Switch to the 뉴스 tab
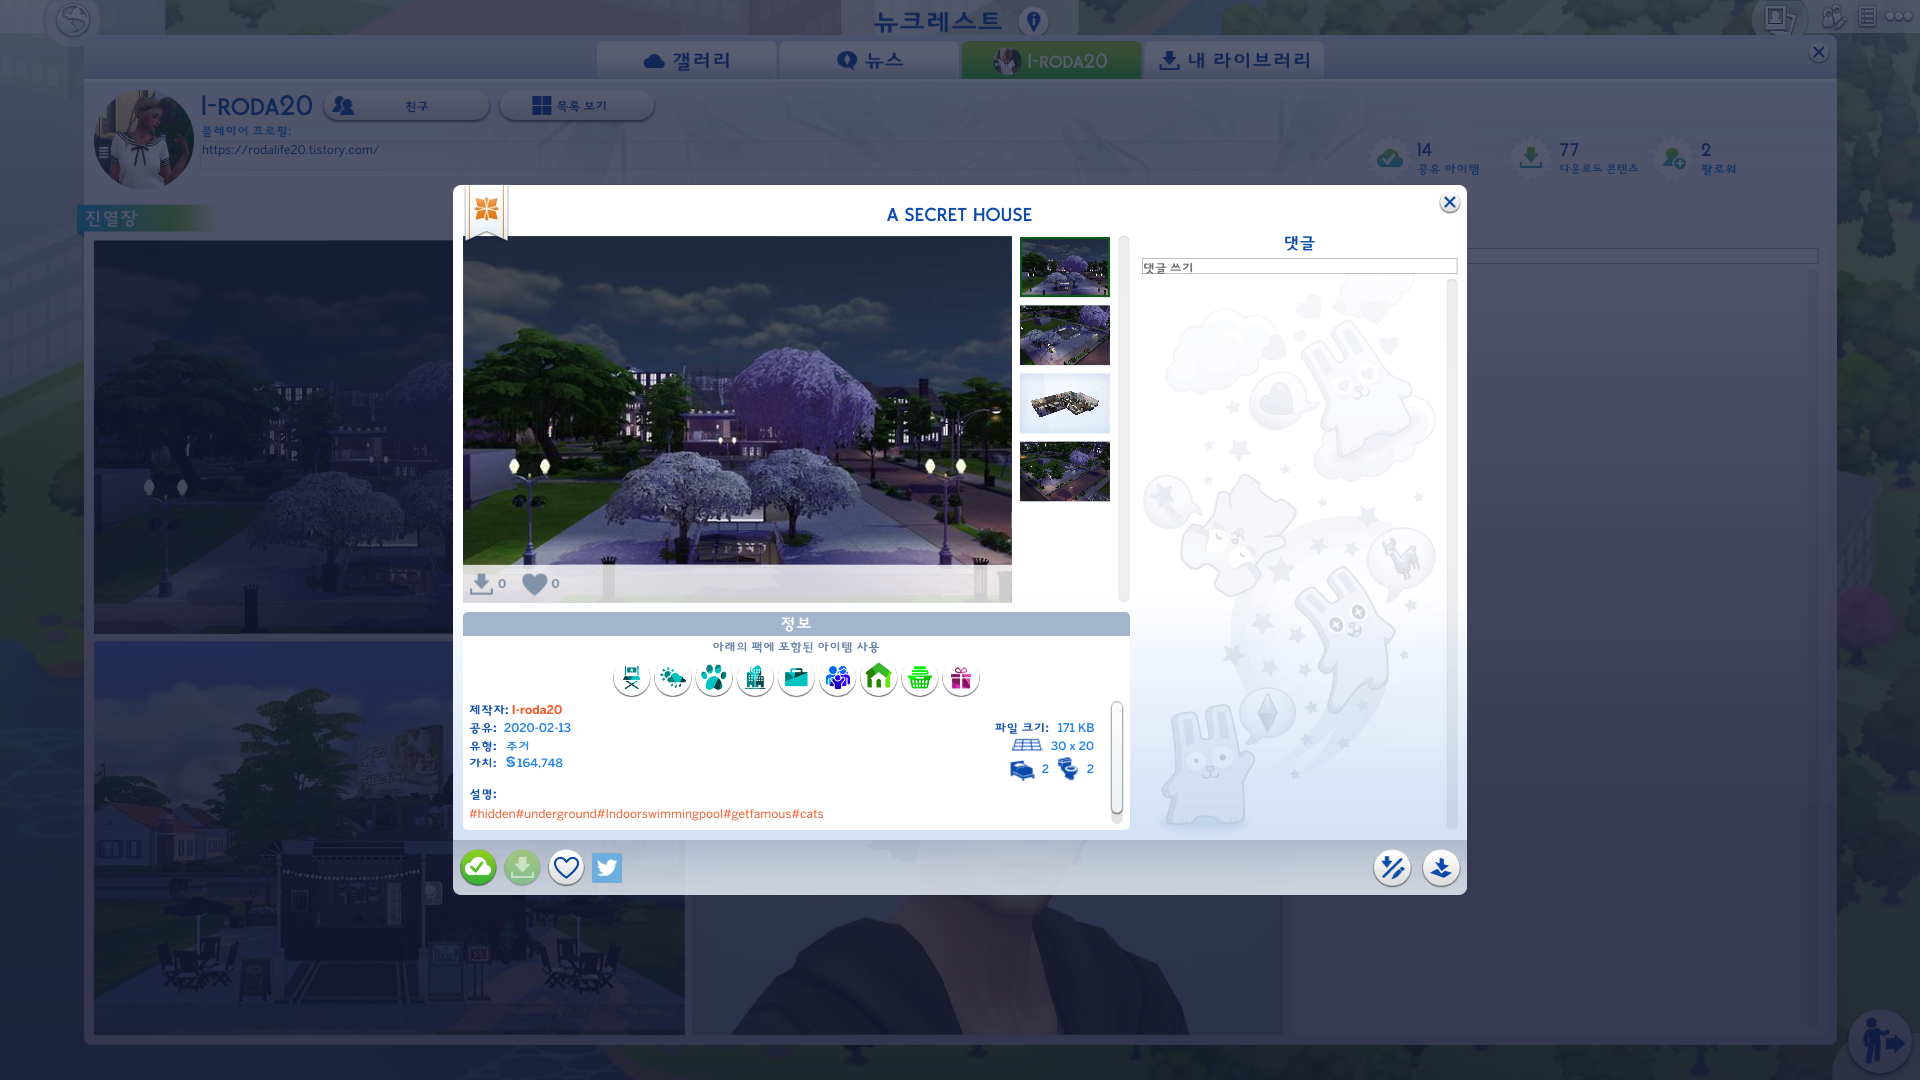Screen dimensions: 1920x1080 869,60
